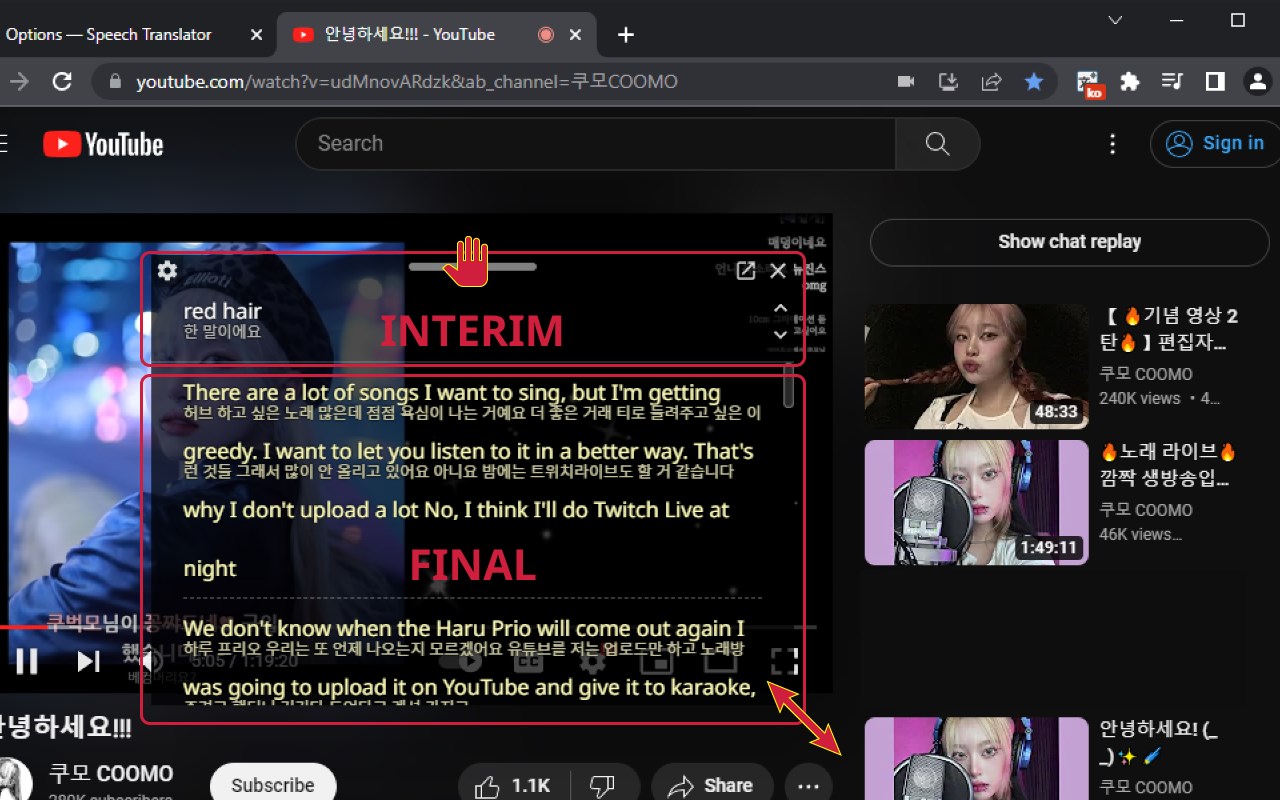This screenshot has height=800, width=1280.
Task: Open the YouTube three-dot settings menu
Action: tap(1112, 144)
